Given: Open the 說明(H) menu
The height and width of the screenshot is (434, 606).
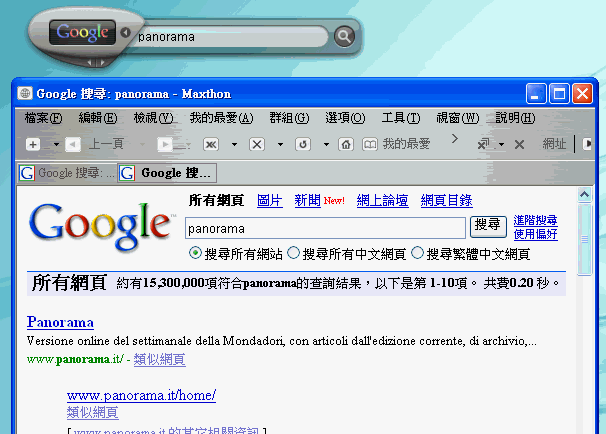Looking at the screenshot, I should click(x=515, y=117).
